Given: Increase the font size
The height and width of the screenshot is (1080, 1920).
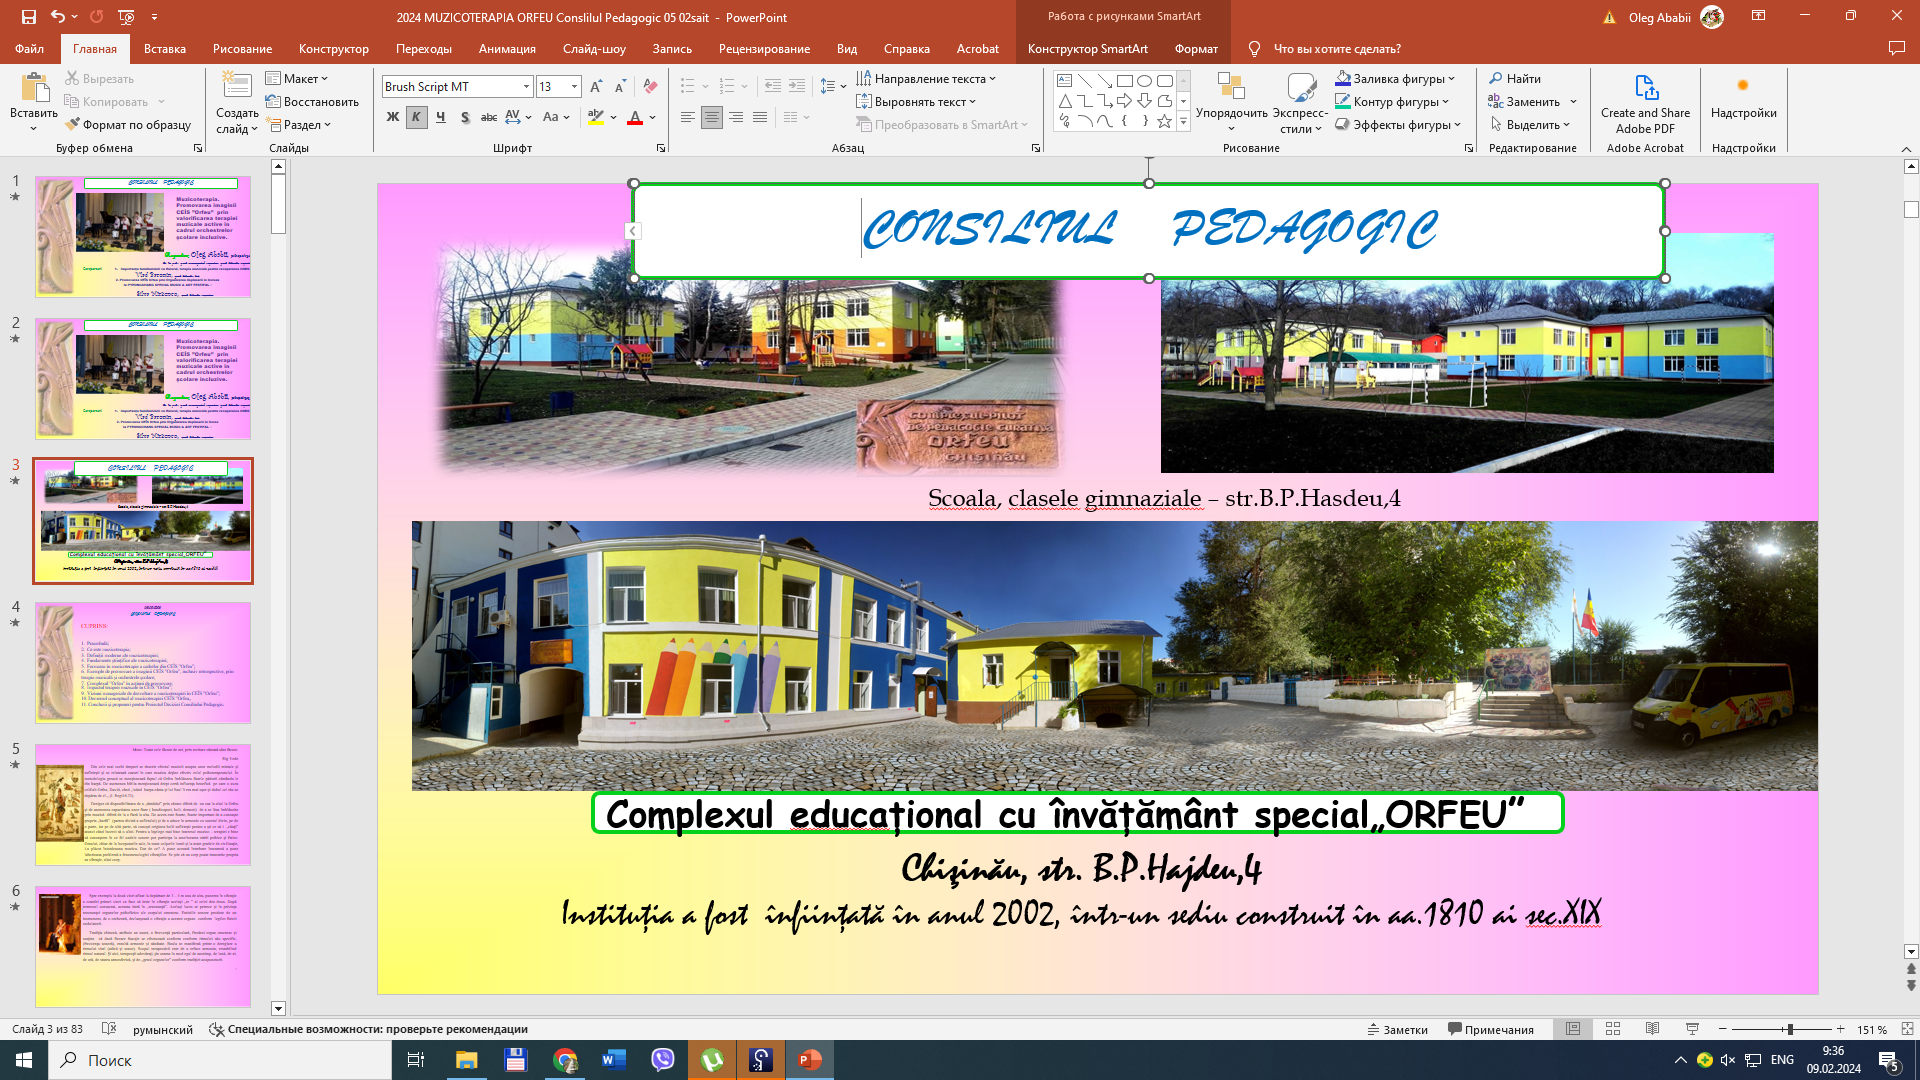Looking at the screenshot, I should (x=596, y=87).
